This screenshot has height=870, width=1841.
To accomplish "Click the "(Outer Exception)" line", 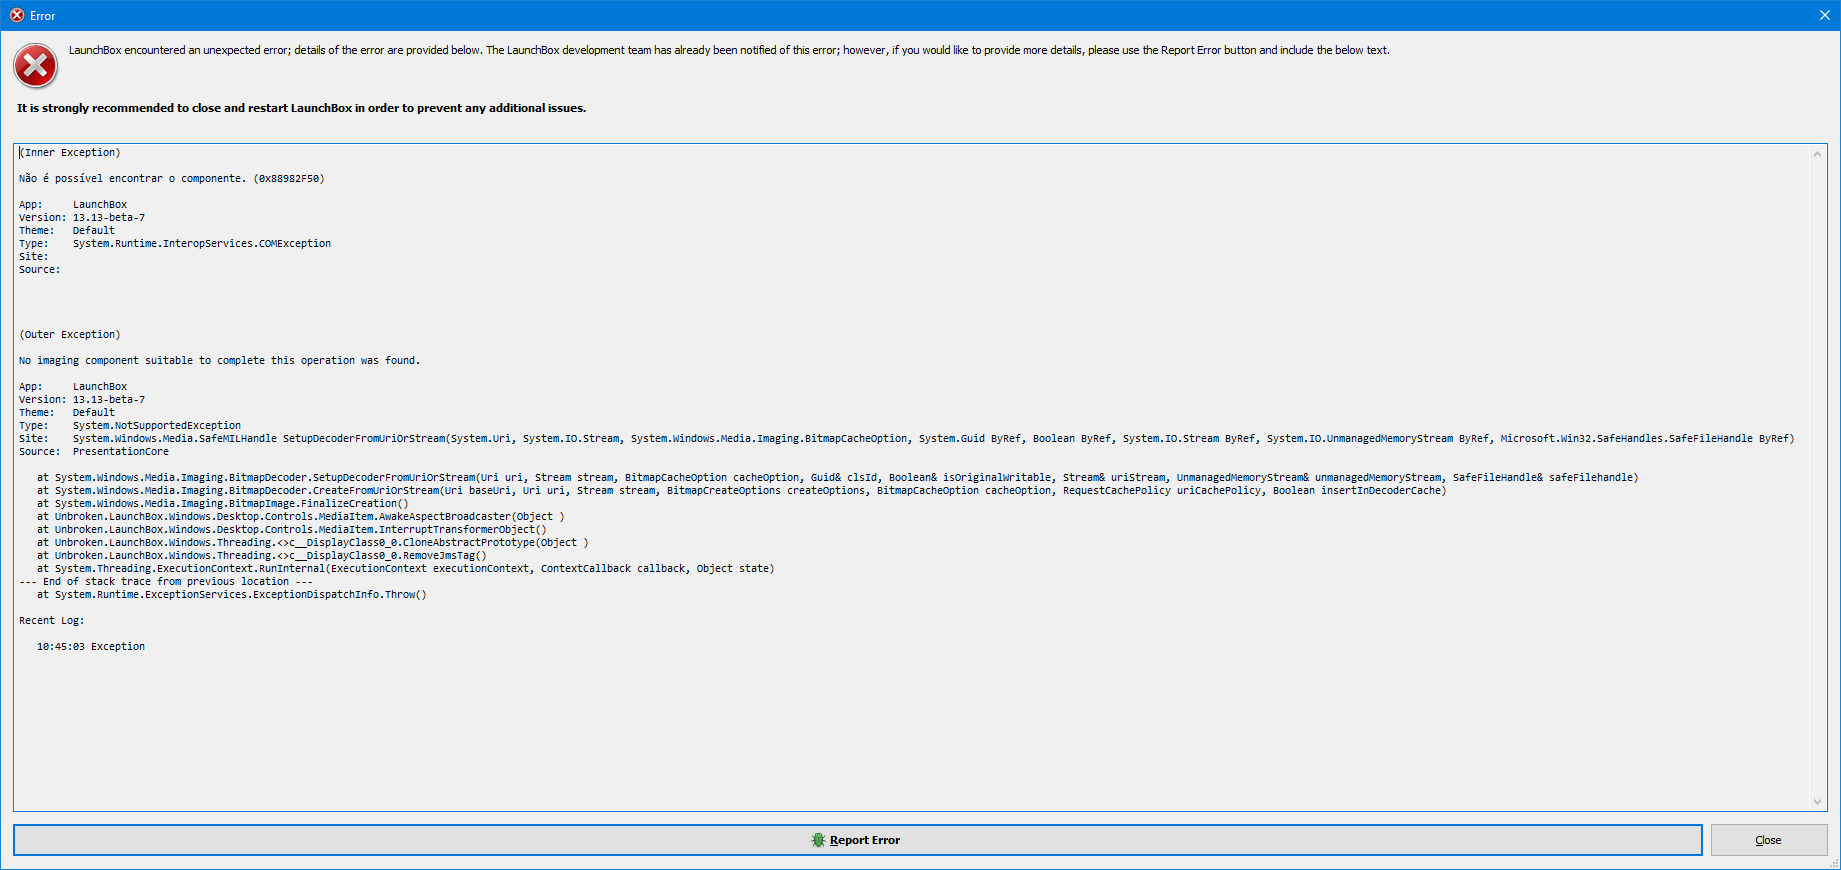I will [x=70, y=335].
